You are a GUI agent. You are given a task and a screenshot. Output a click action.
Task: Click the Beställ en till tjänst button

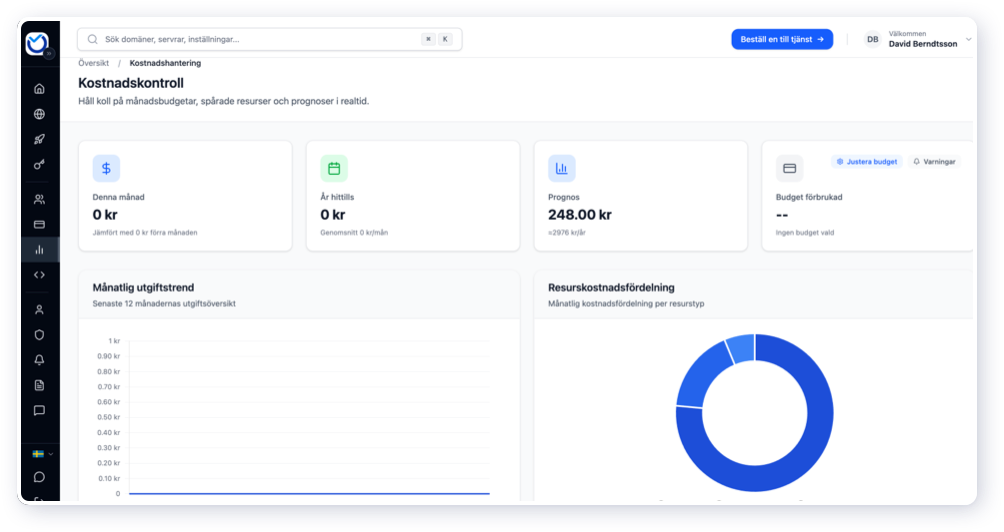tap(781, 39)
